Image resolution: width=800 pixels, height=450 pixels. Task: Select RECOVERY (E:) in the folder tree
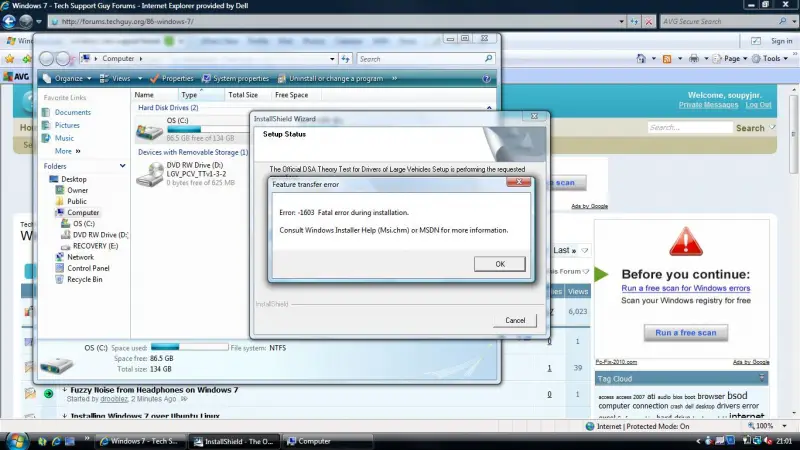coord(95,246)
